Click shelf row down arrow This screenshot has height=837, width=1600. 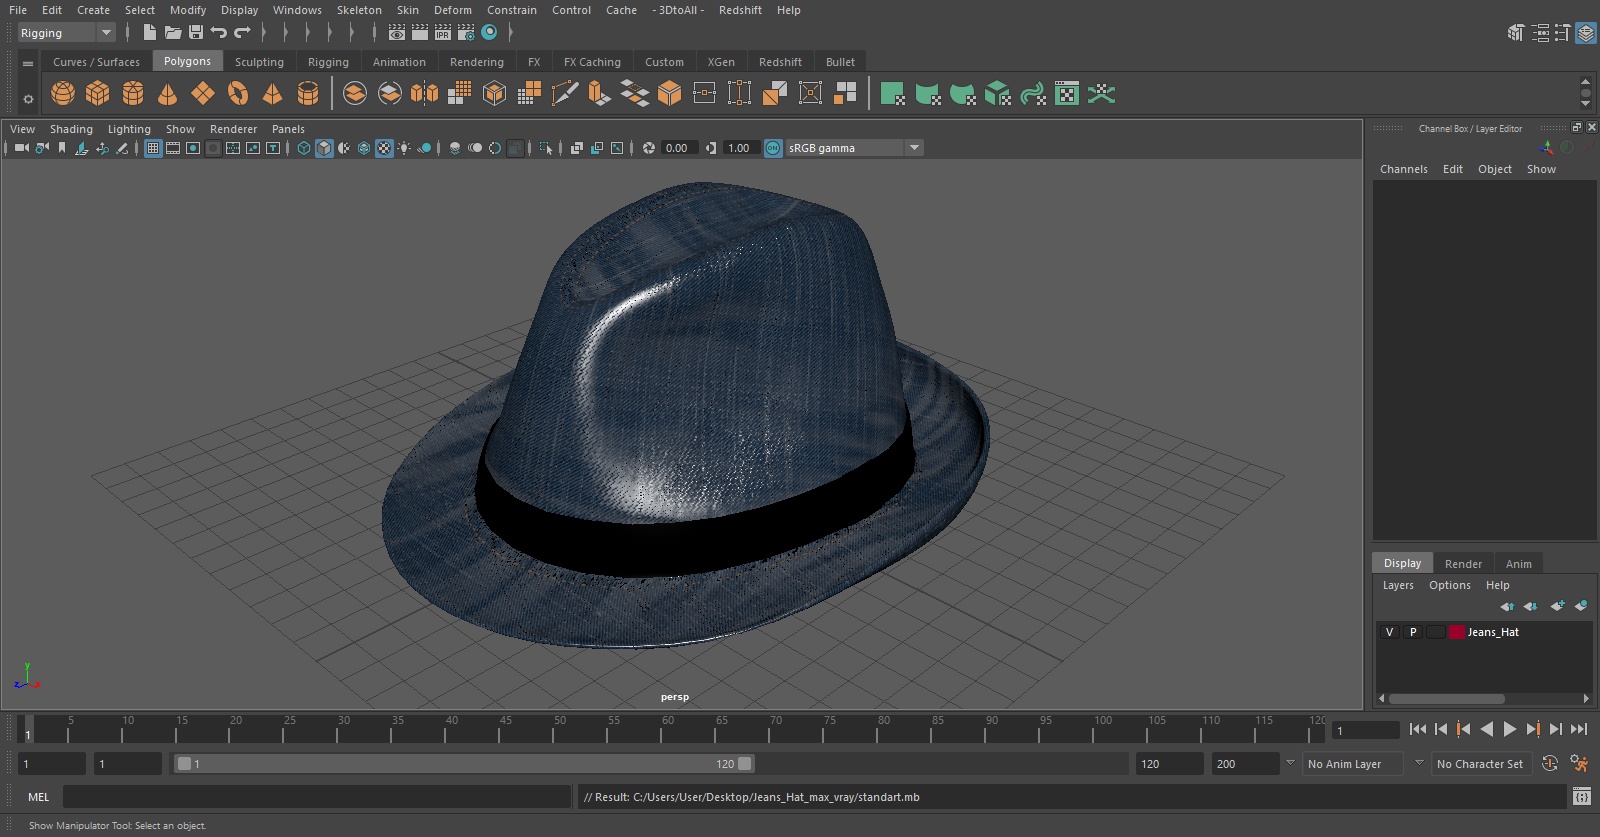pos(1585,104)
